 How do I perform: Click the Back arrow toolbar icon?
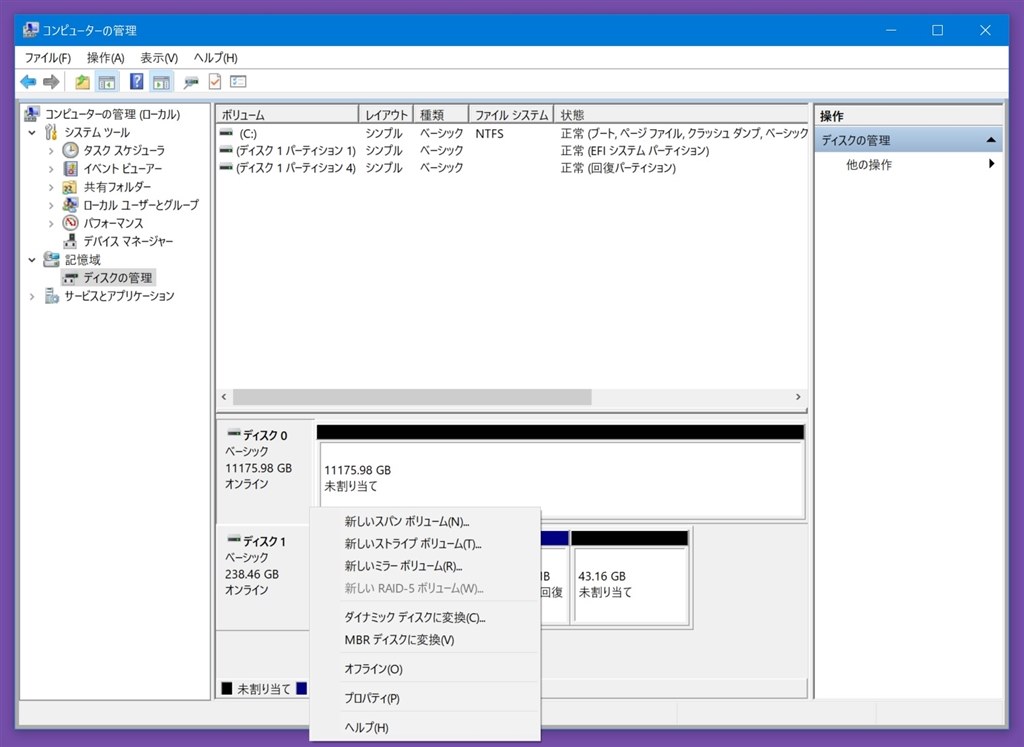(28, 82)
